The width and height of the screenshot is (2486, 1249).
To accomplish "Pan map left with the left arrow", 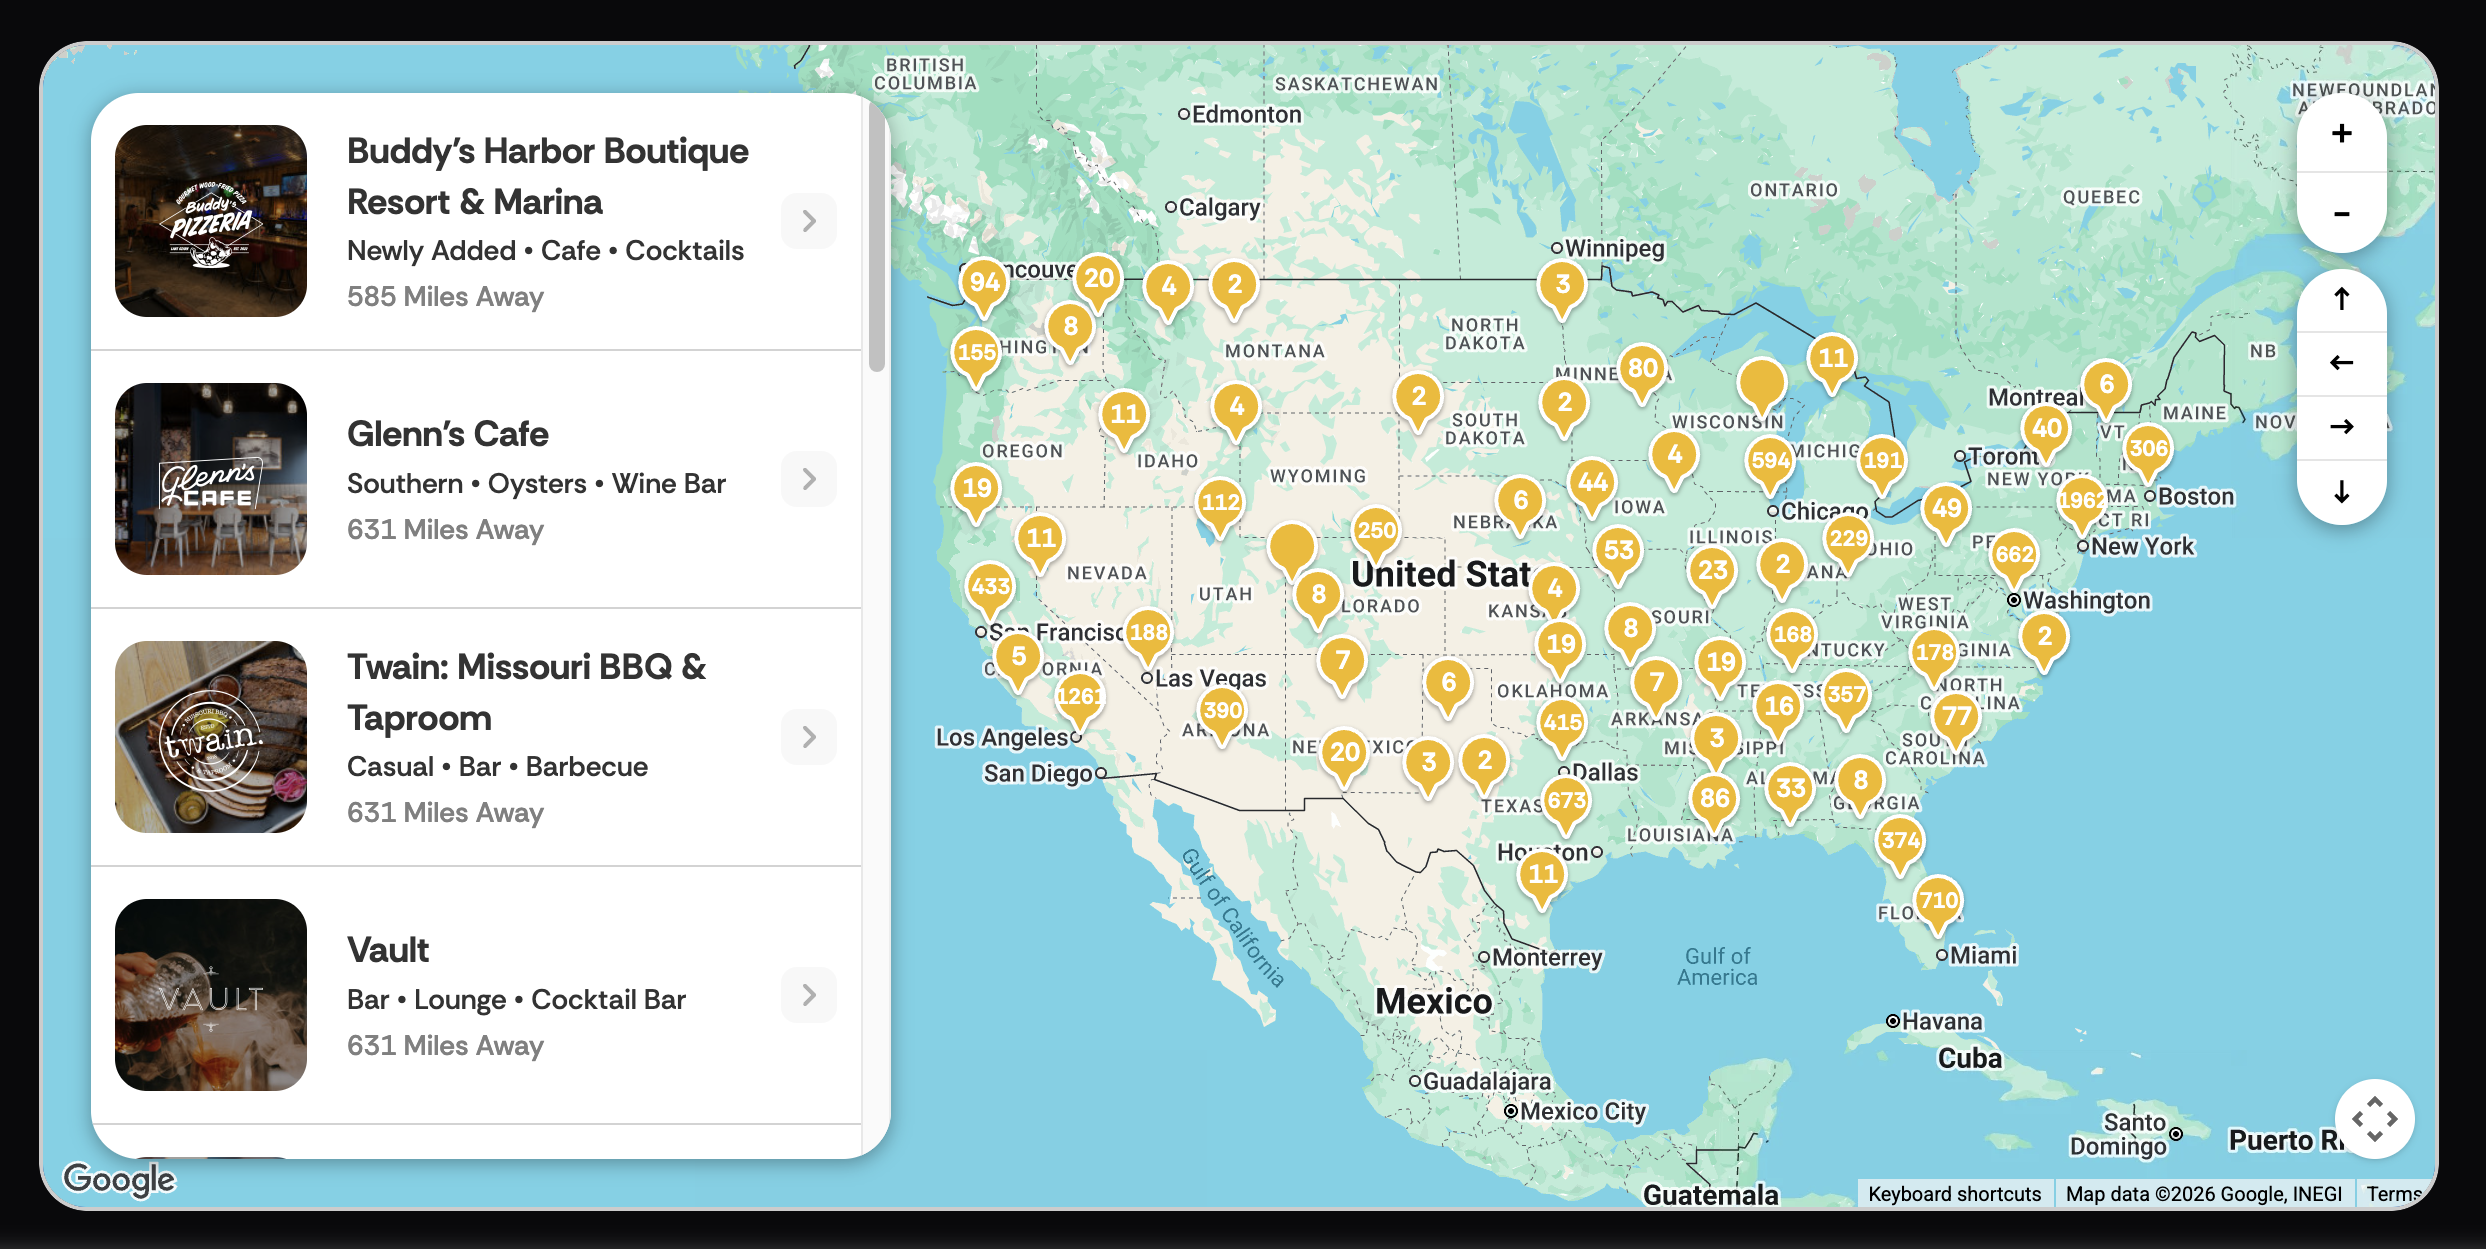I will click(x=2341, y=363).
